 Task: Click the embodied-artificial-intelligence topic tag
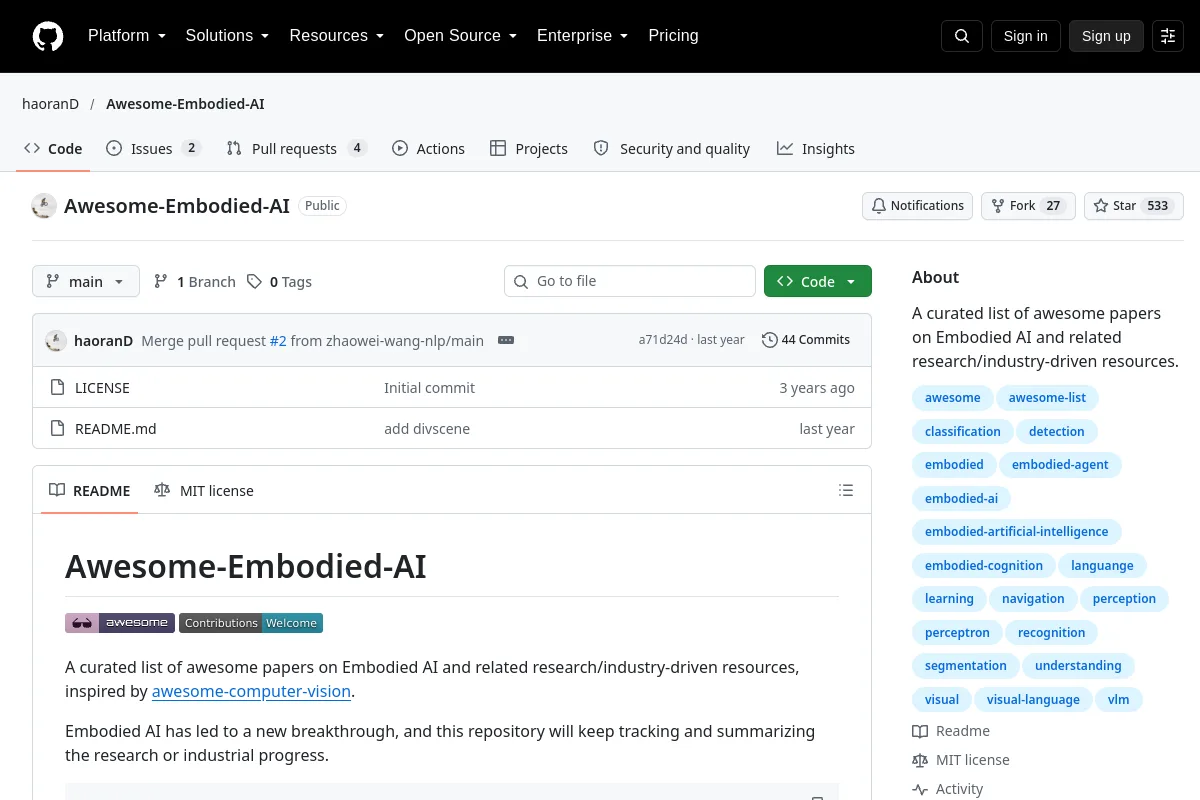[x=1017, y=532]
